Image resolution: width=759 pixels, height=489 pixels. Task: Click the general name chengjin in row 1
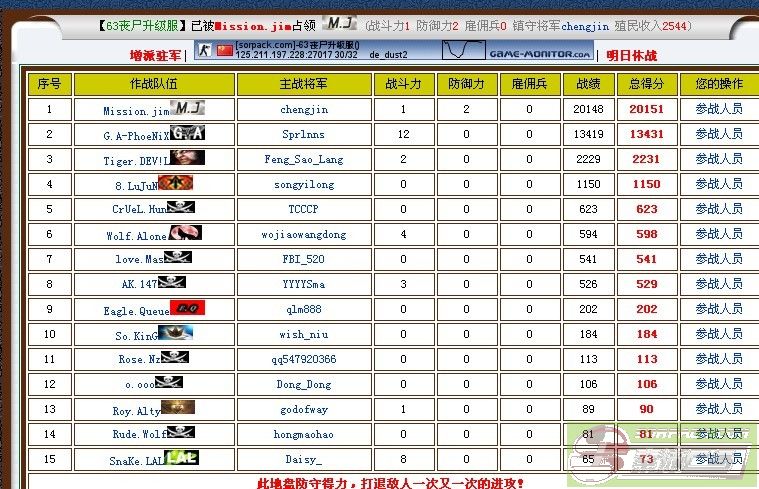tap(304, 109)
